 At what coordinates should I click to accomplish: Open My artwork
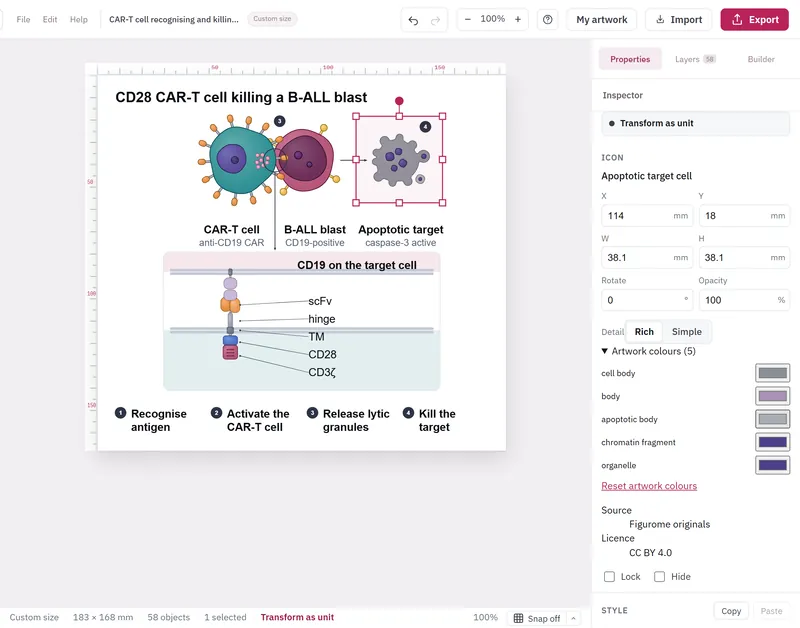coord(602,19)
